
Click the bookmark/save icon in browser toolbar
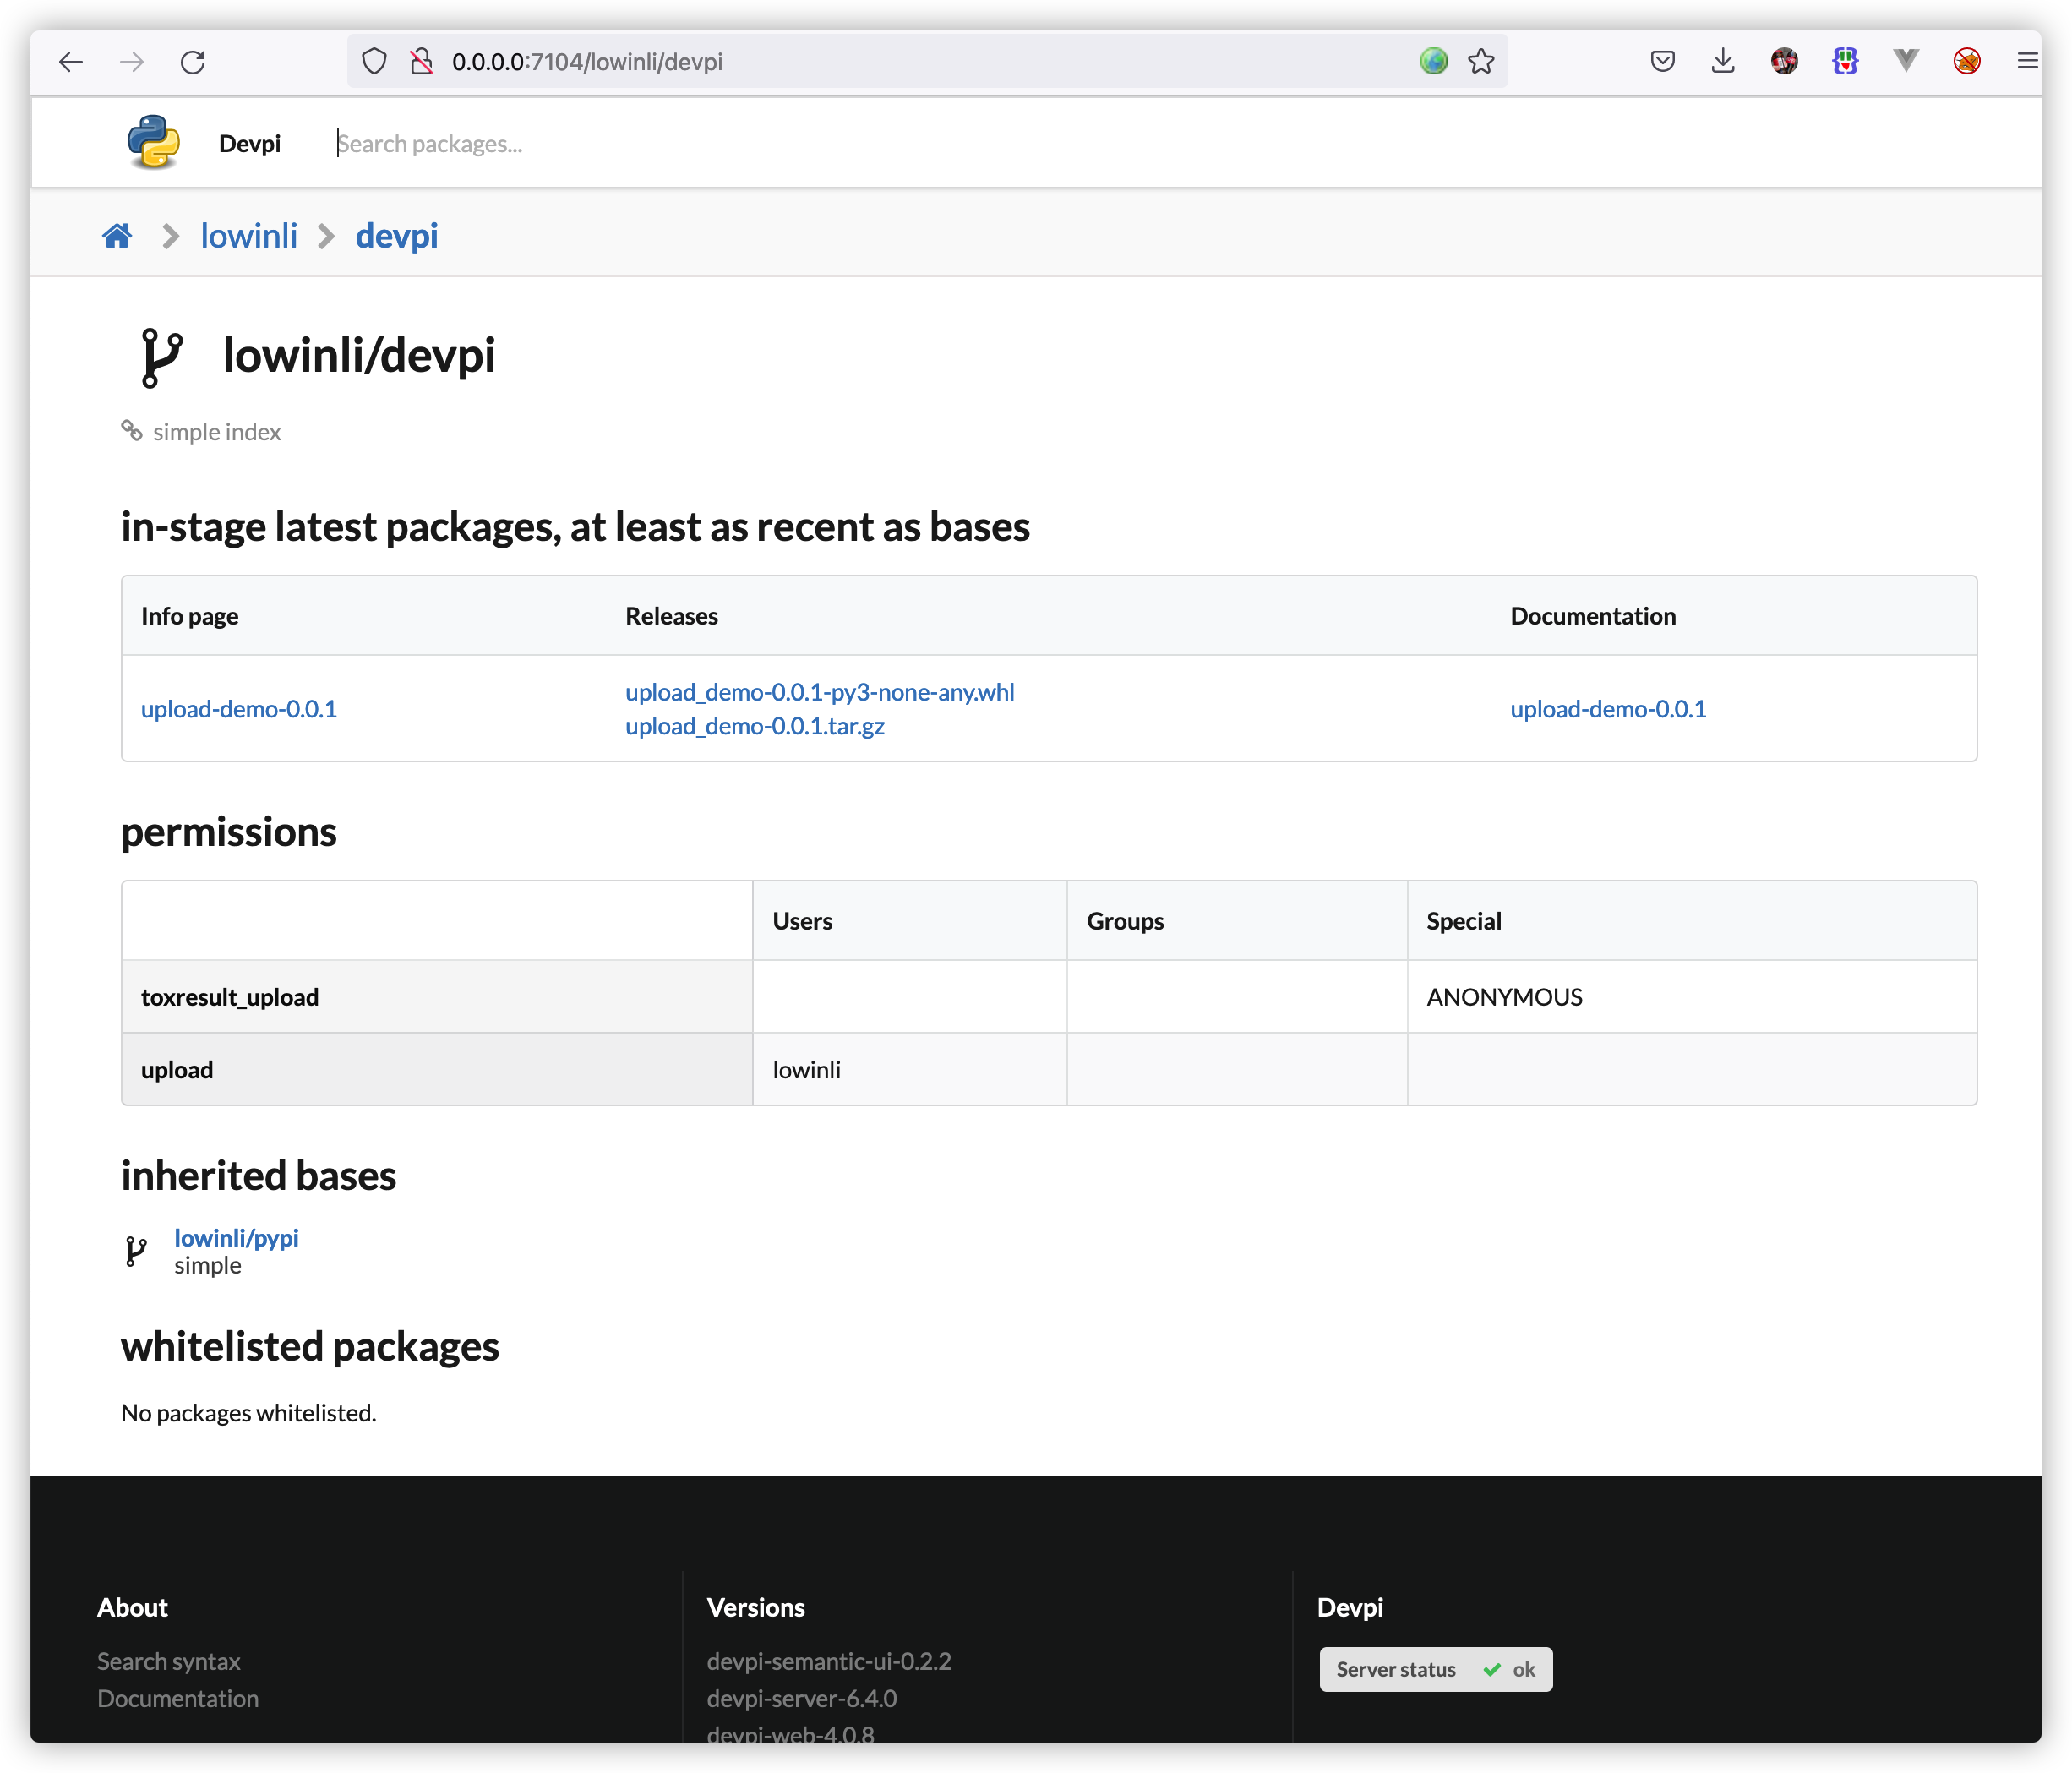pyautogui.click(x=1485, y=58)
